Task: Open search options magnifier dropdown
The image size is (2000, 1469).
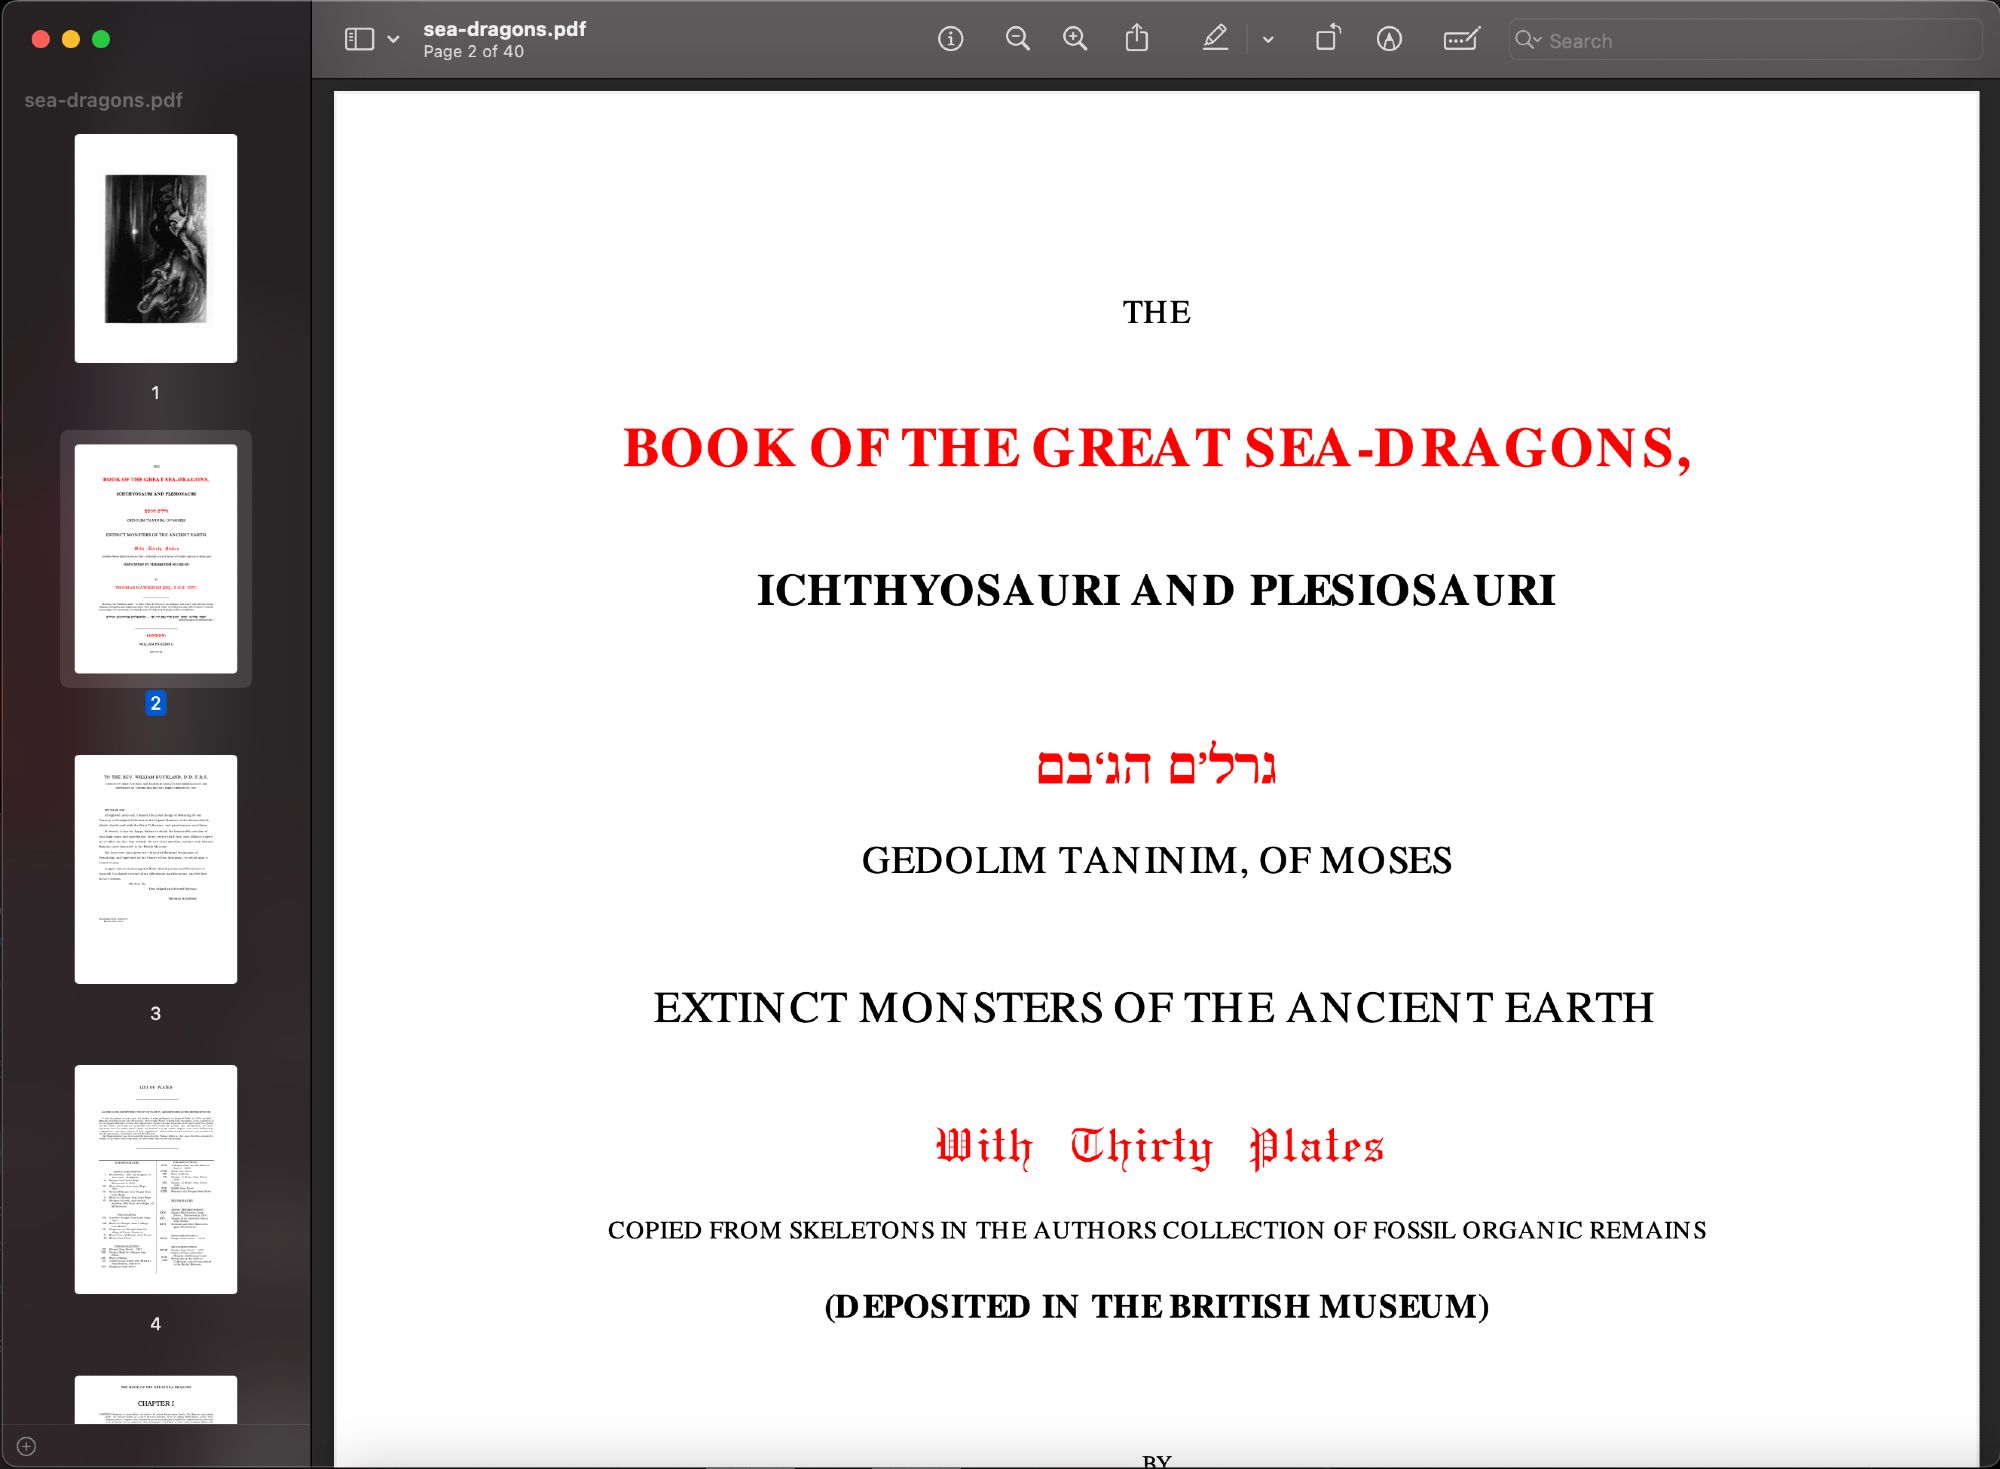Action: click(1528, 40)
